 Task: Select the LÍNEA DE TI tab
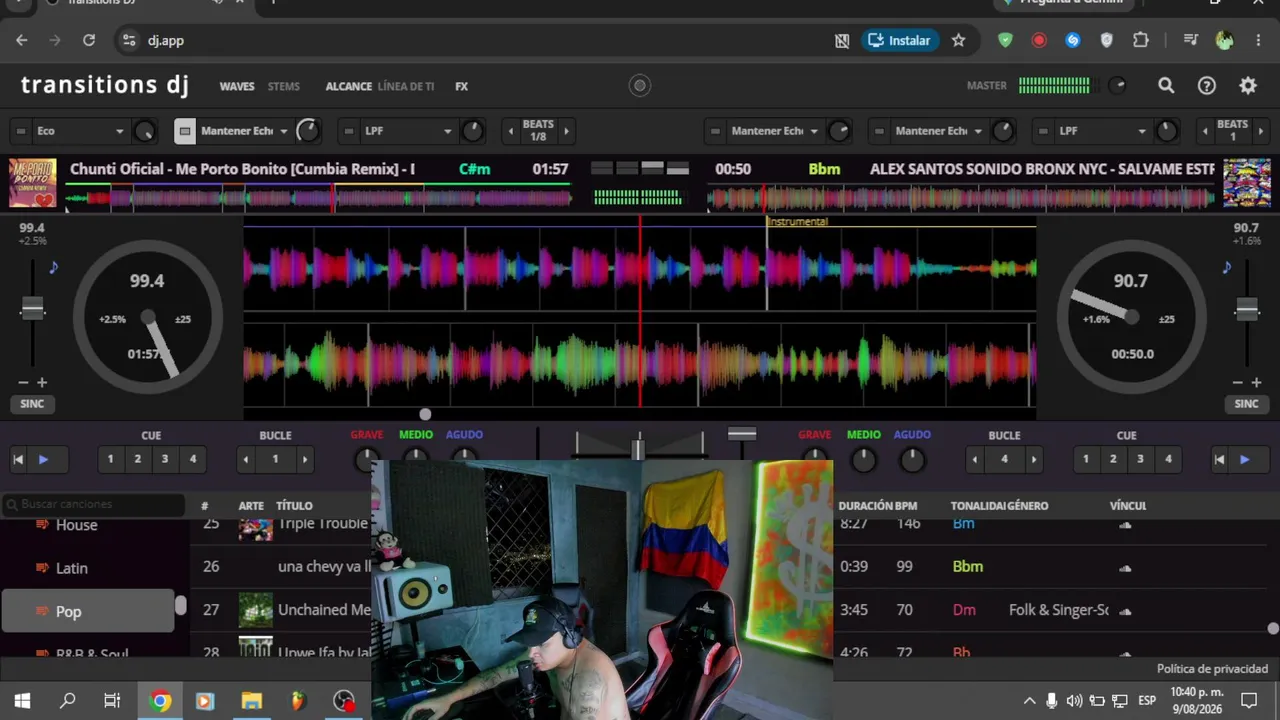[x=406, y=87]
